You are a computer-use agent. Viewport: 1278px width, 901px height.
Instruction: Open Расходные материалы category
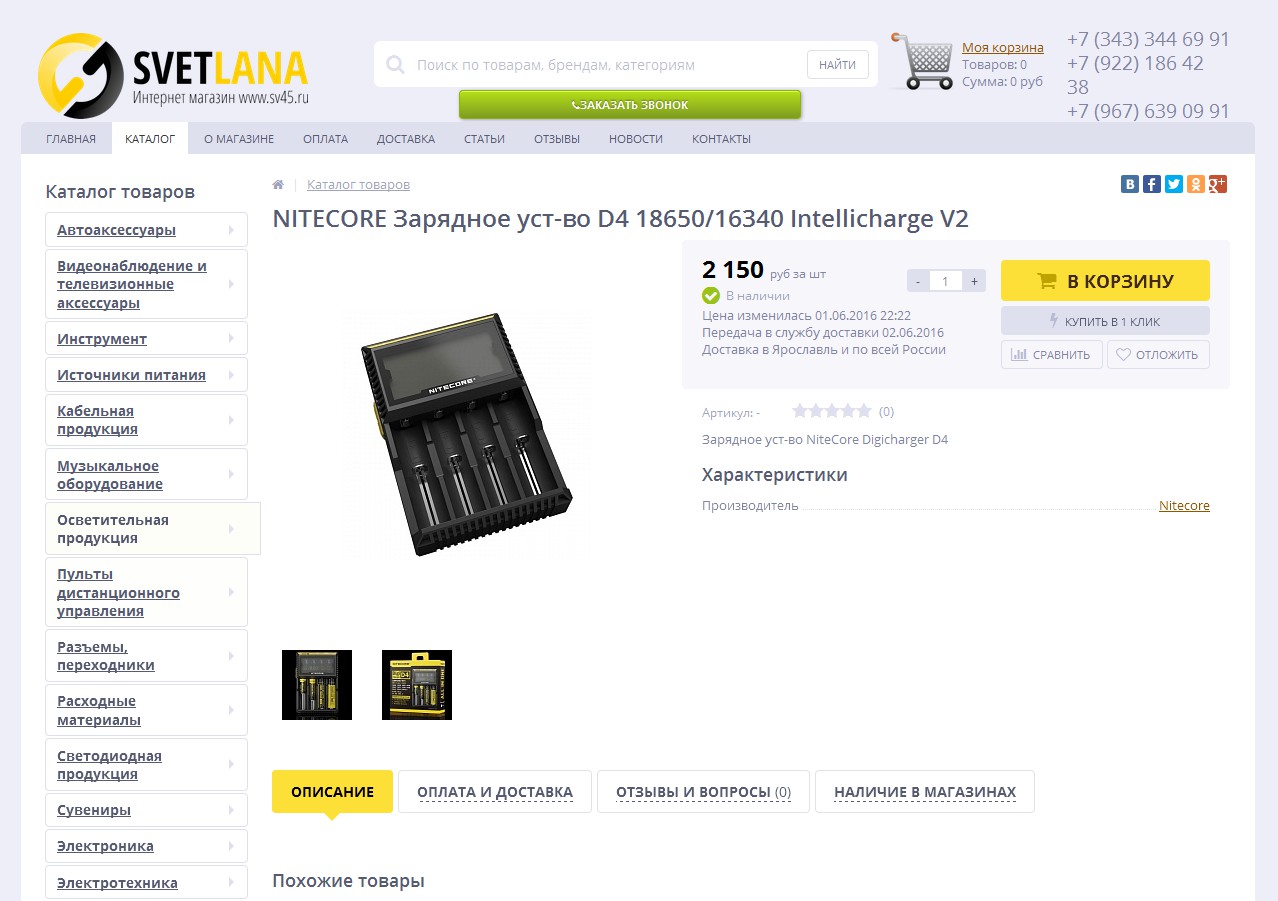(146, 710)
